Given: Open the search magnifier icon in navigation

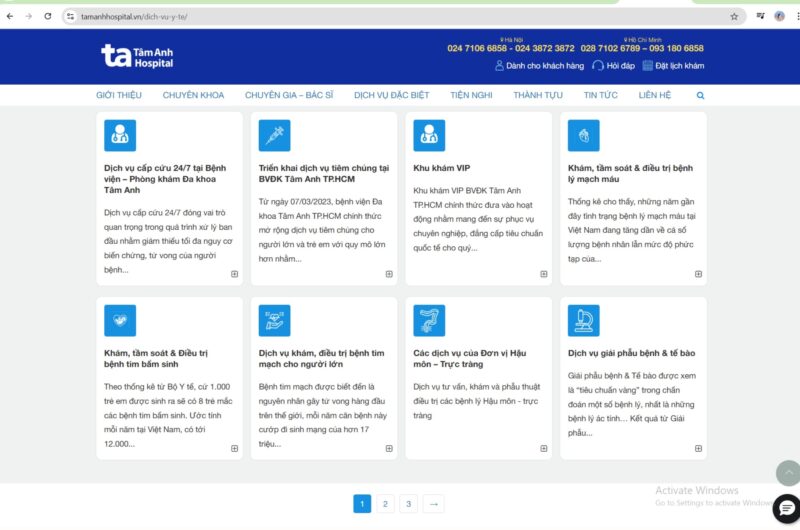Looking at the screenshot, I should pyautogui.click(x=700, y=96).
